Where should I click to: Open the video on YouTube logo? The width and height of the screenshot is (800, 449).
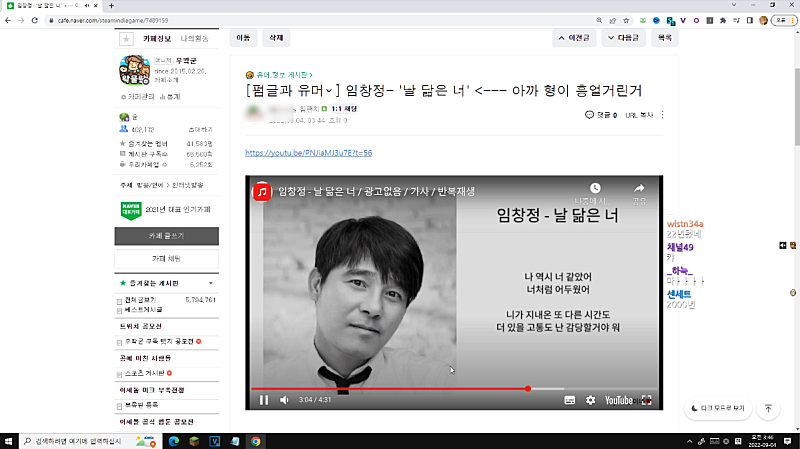(618, 400)
